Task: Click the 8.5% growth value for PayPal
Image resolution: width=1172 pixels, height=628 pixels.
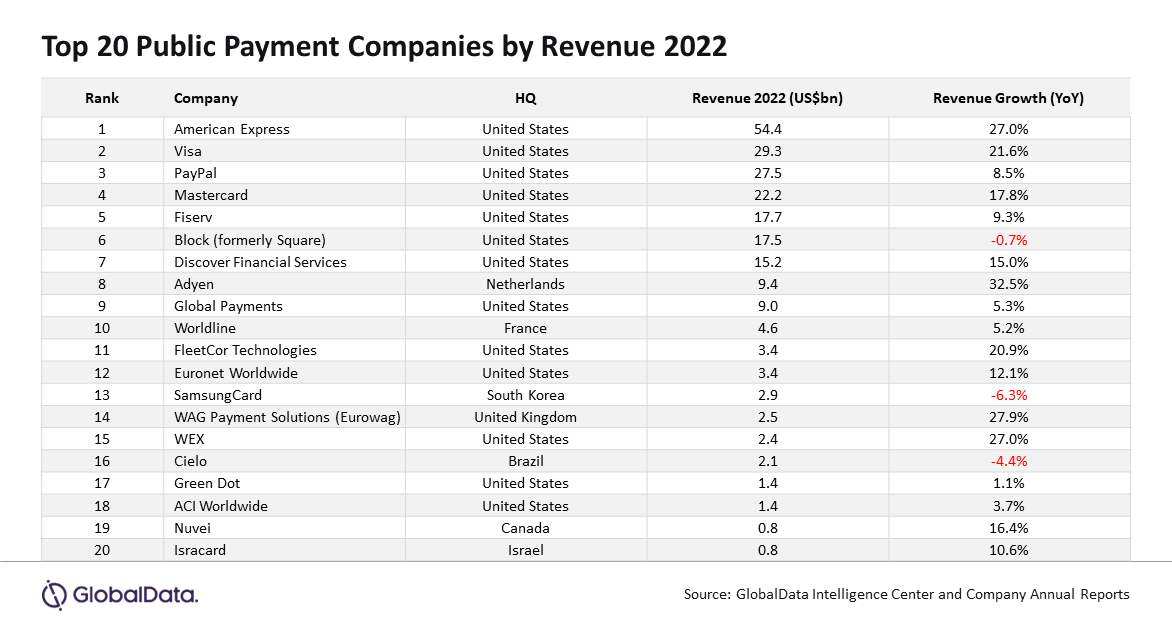Action: (x=1009, y=173)
